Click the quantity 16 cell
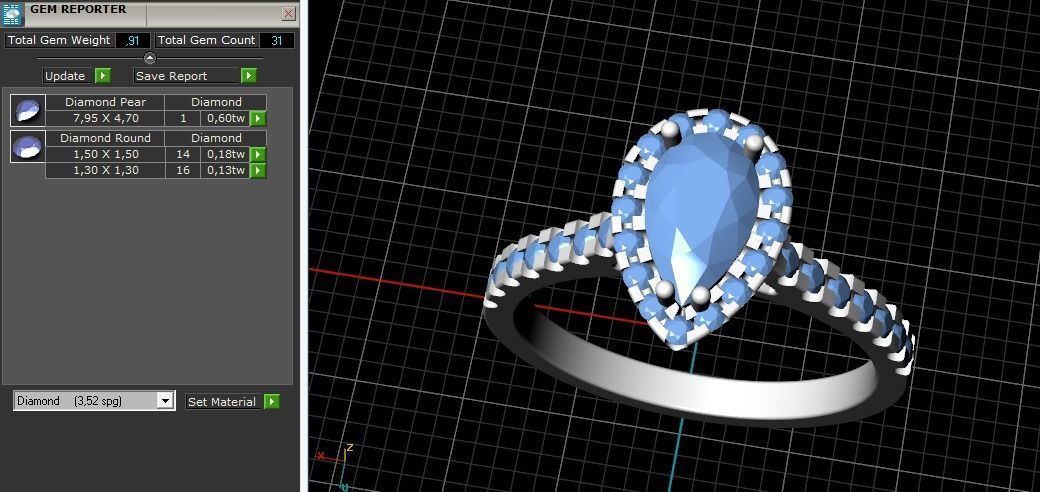 [182, 170]
